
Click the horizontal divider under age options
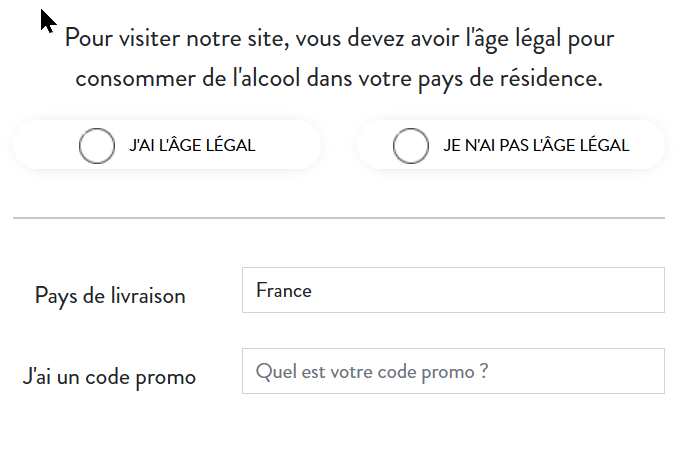click(x=339, y=218)
